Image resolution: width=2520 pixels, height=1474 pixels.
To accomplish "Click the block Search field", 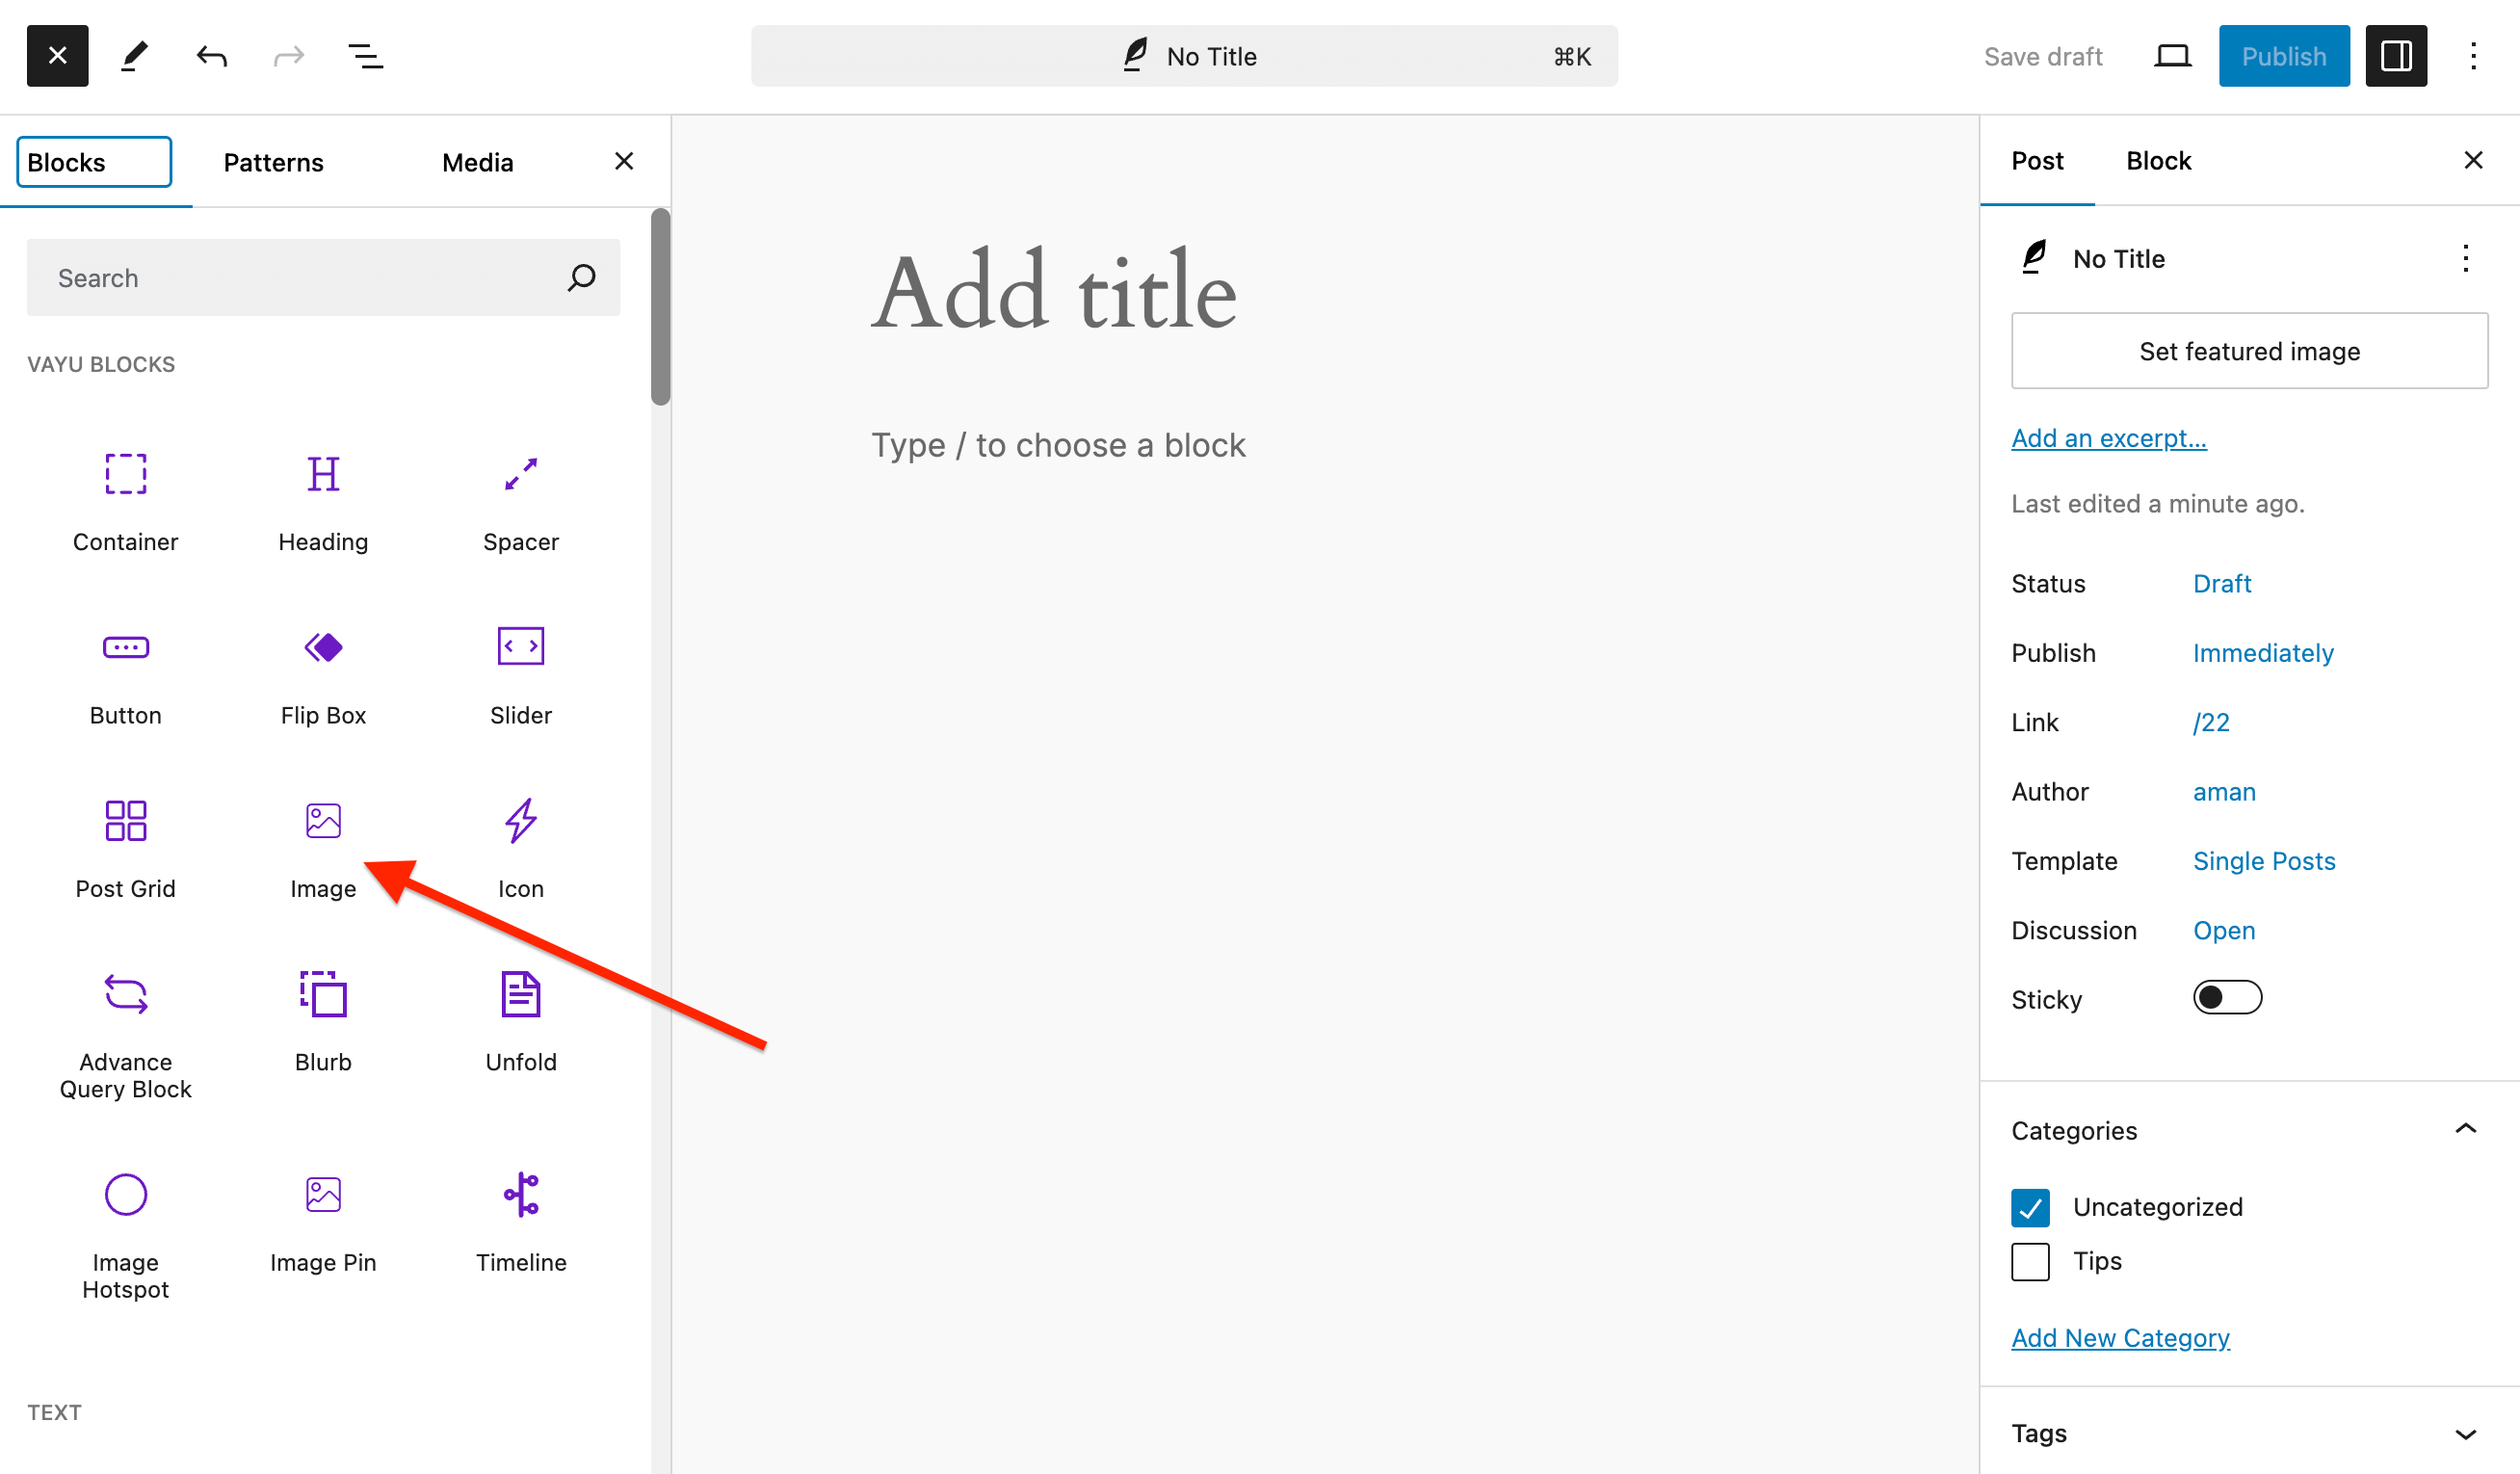I will pos(300,277).
